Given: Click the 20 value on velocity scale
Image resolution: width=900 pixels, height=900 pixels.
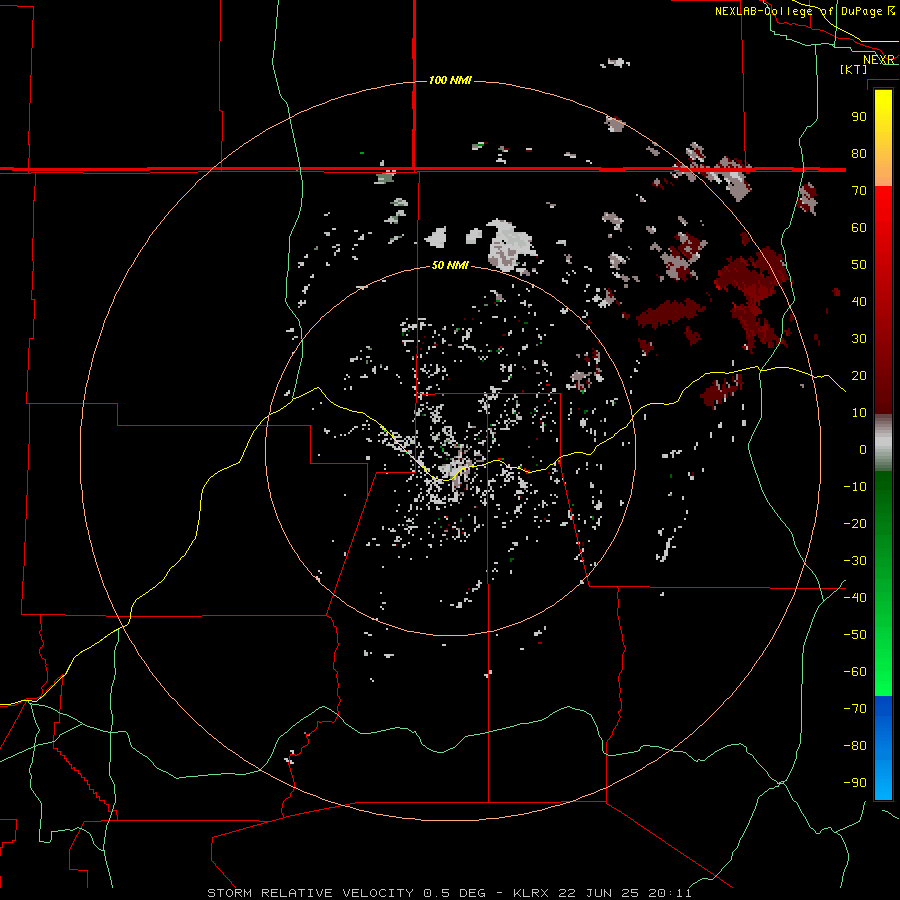Looking at the screenshot, I should point(859,375).
